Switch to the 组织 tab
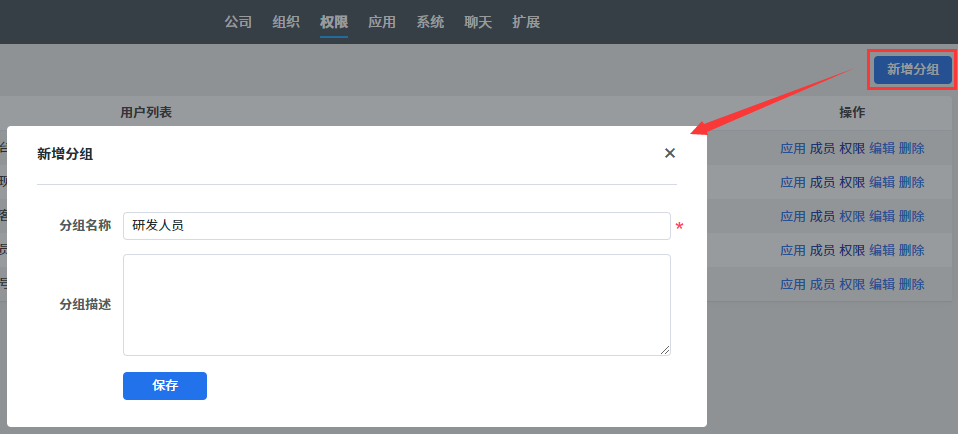Image resolution: width=958 pixels, height=434 pixels. tap(286, 22)
